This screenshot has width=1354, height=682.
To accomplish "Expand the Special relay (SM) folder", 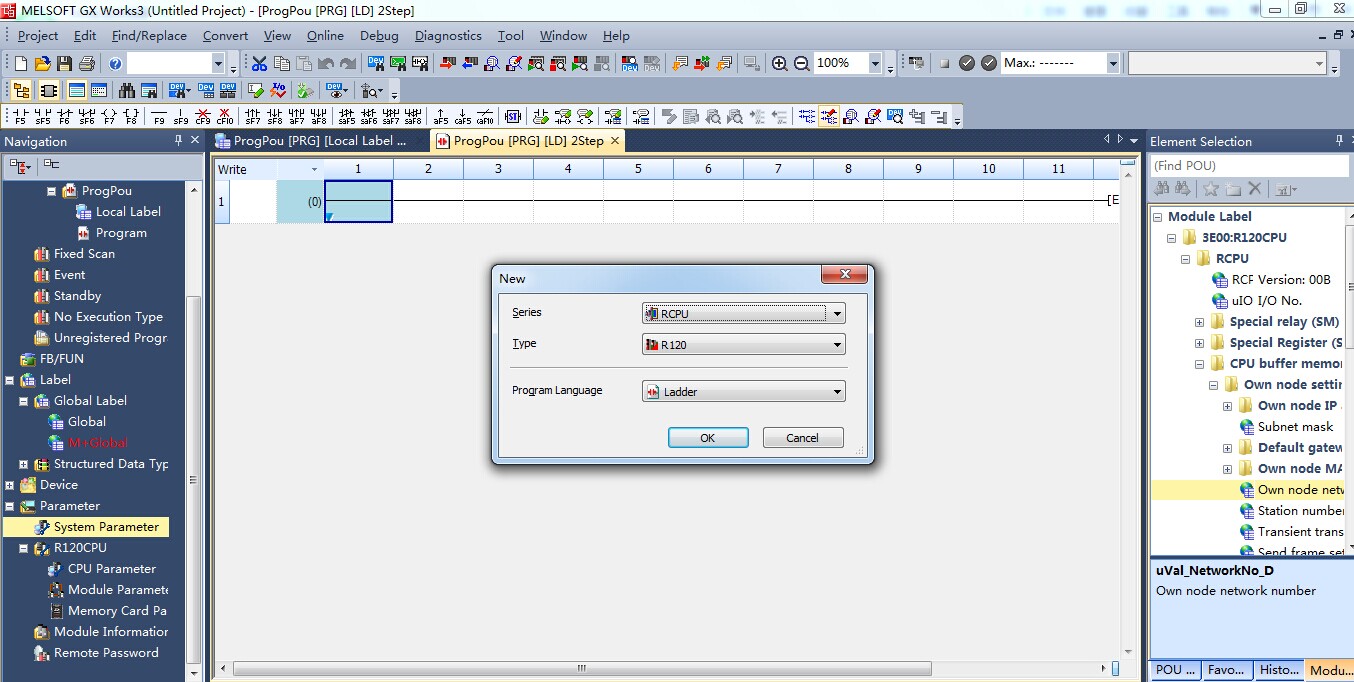I will coord(1199,322).
